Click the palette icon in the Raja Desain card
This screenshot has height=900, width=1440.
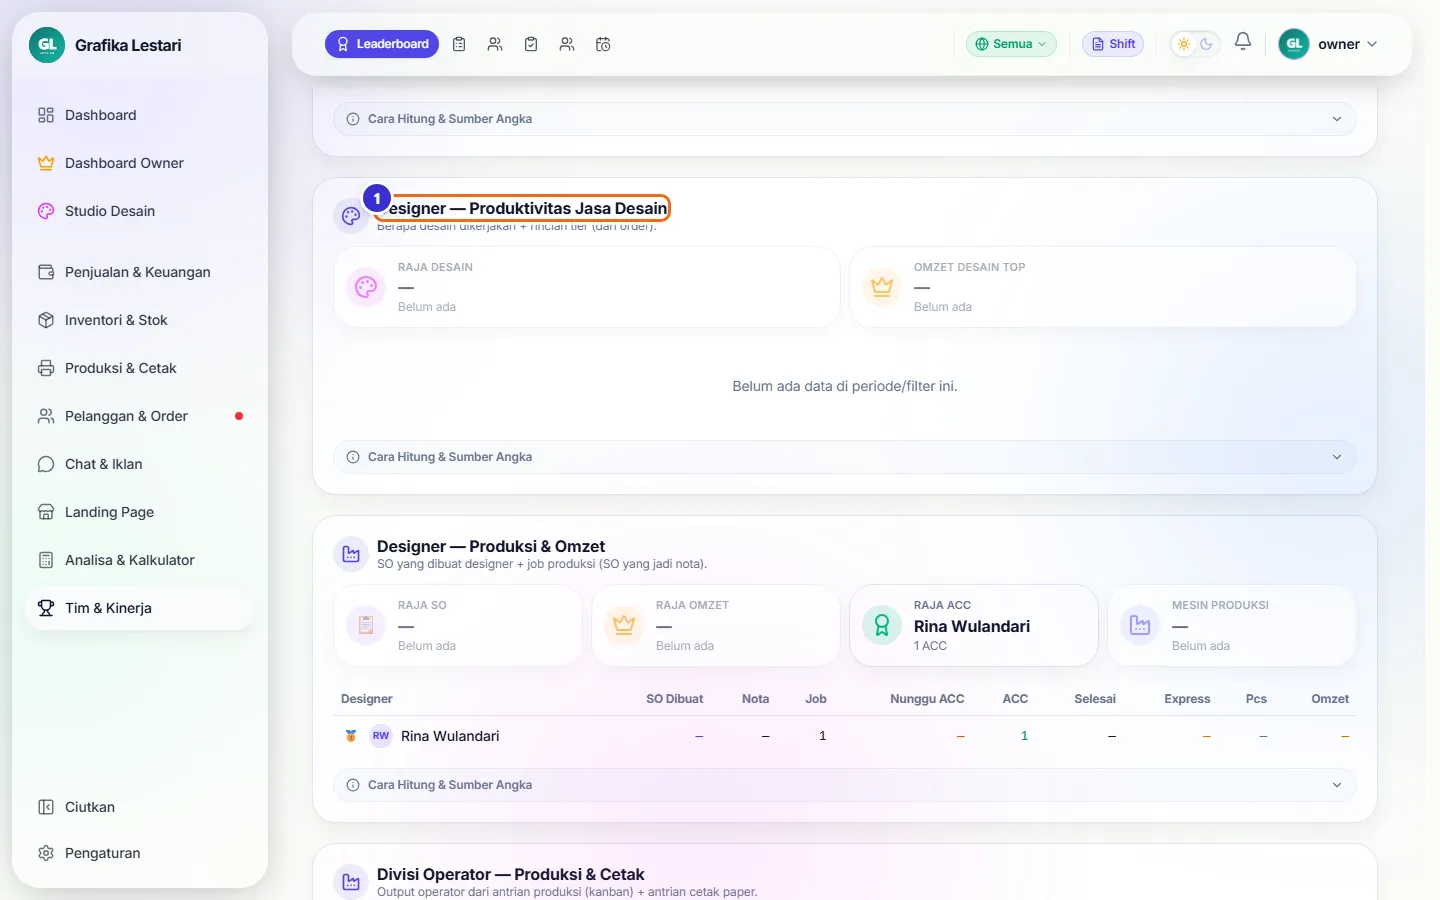coord(366,287)
